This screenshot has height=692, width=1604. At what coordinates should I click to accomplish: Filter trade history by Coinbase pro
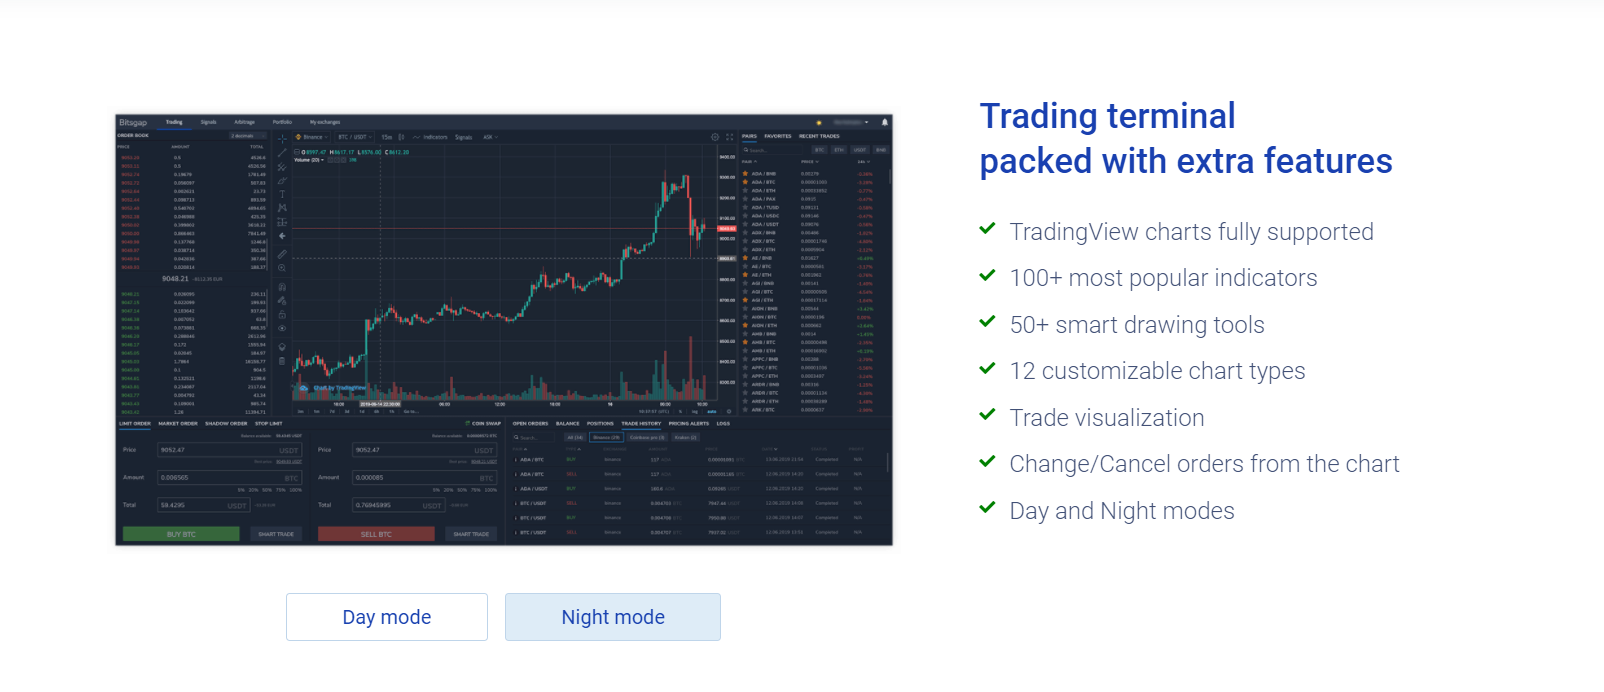[x=648, y=437]
